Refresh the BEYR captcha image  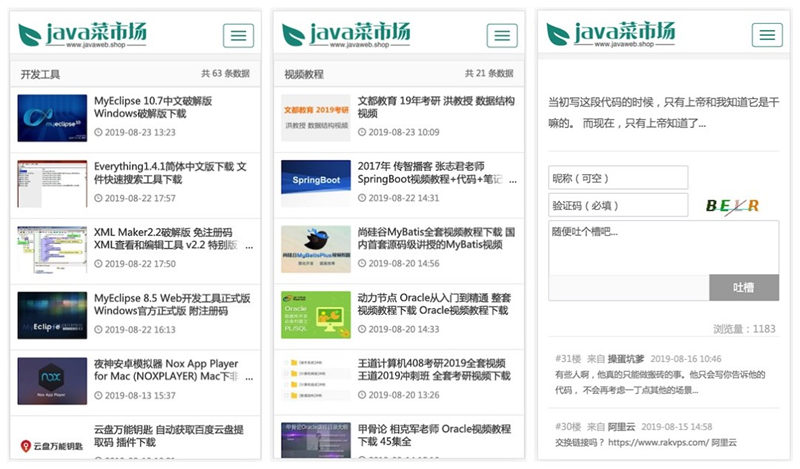pos(733,205)
